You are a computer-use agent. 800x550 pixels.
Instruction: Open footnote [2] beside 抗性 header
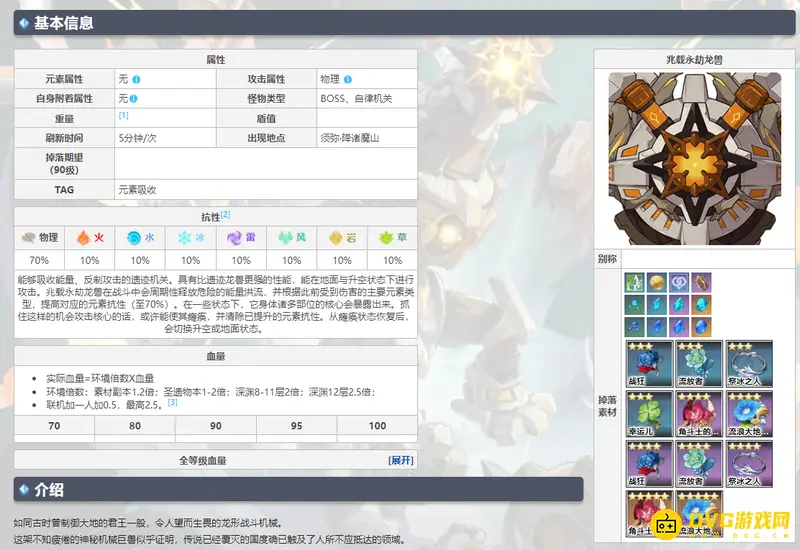(226, 214)
